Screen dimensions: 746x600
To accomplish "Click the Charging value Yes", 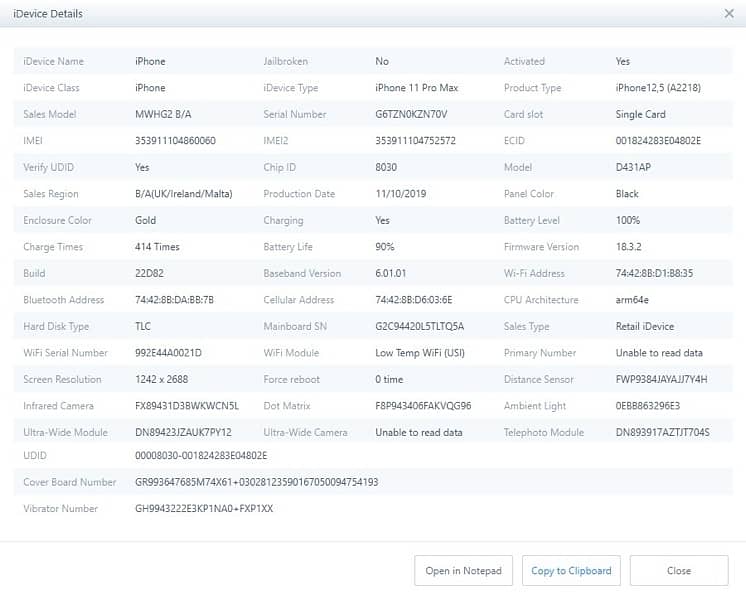I will [382, 220].
